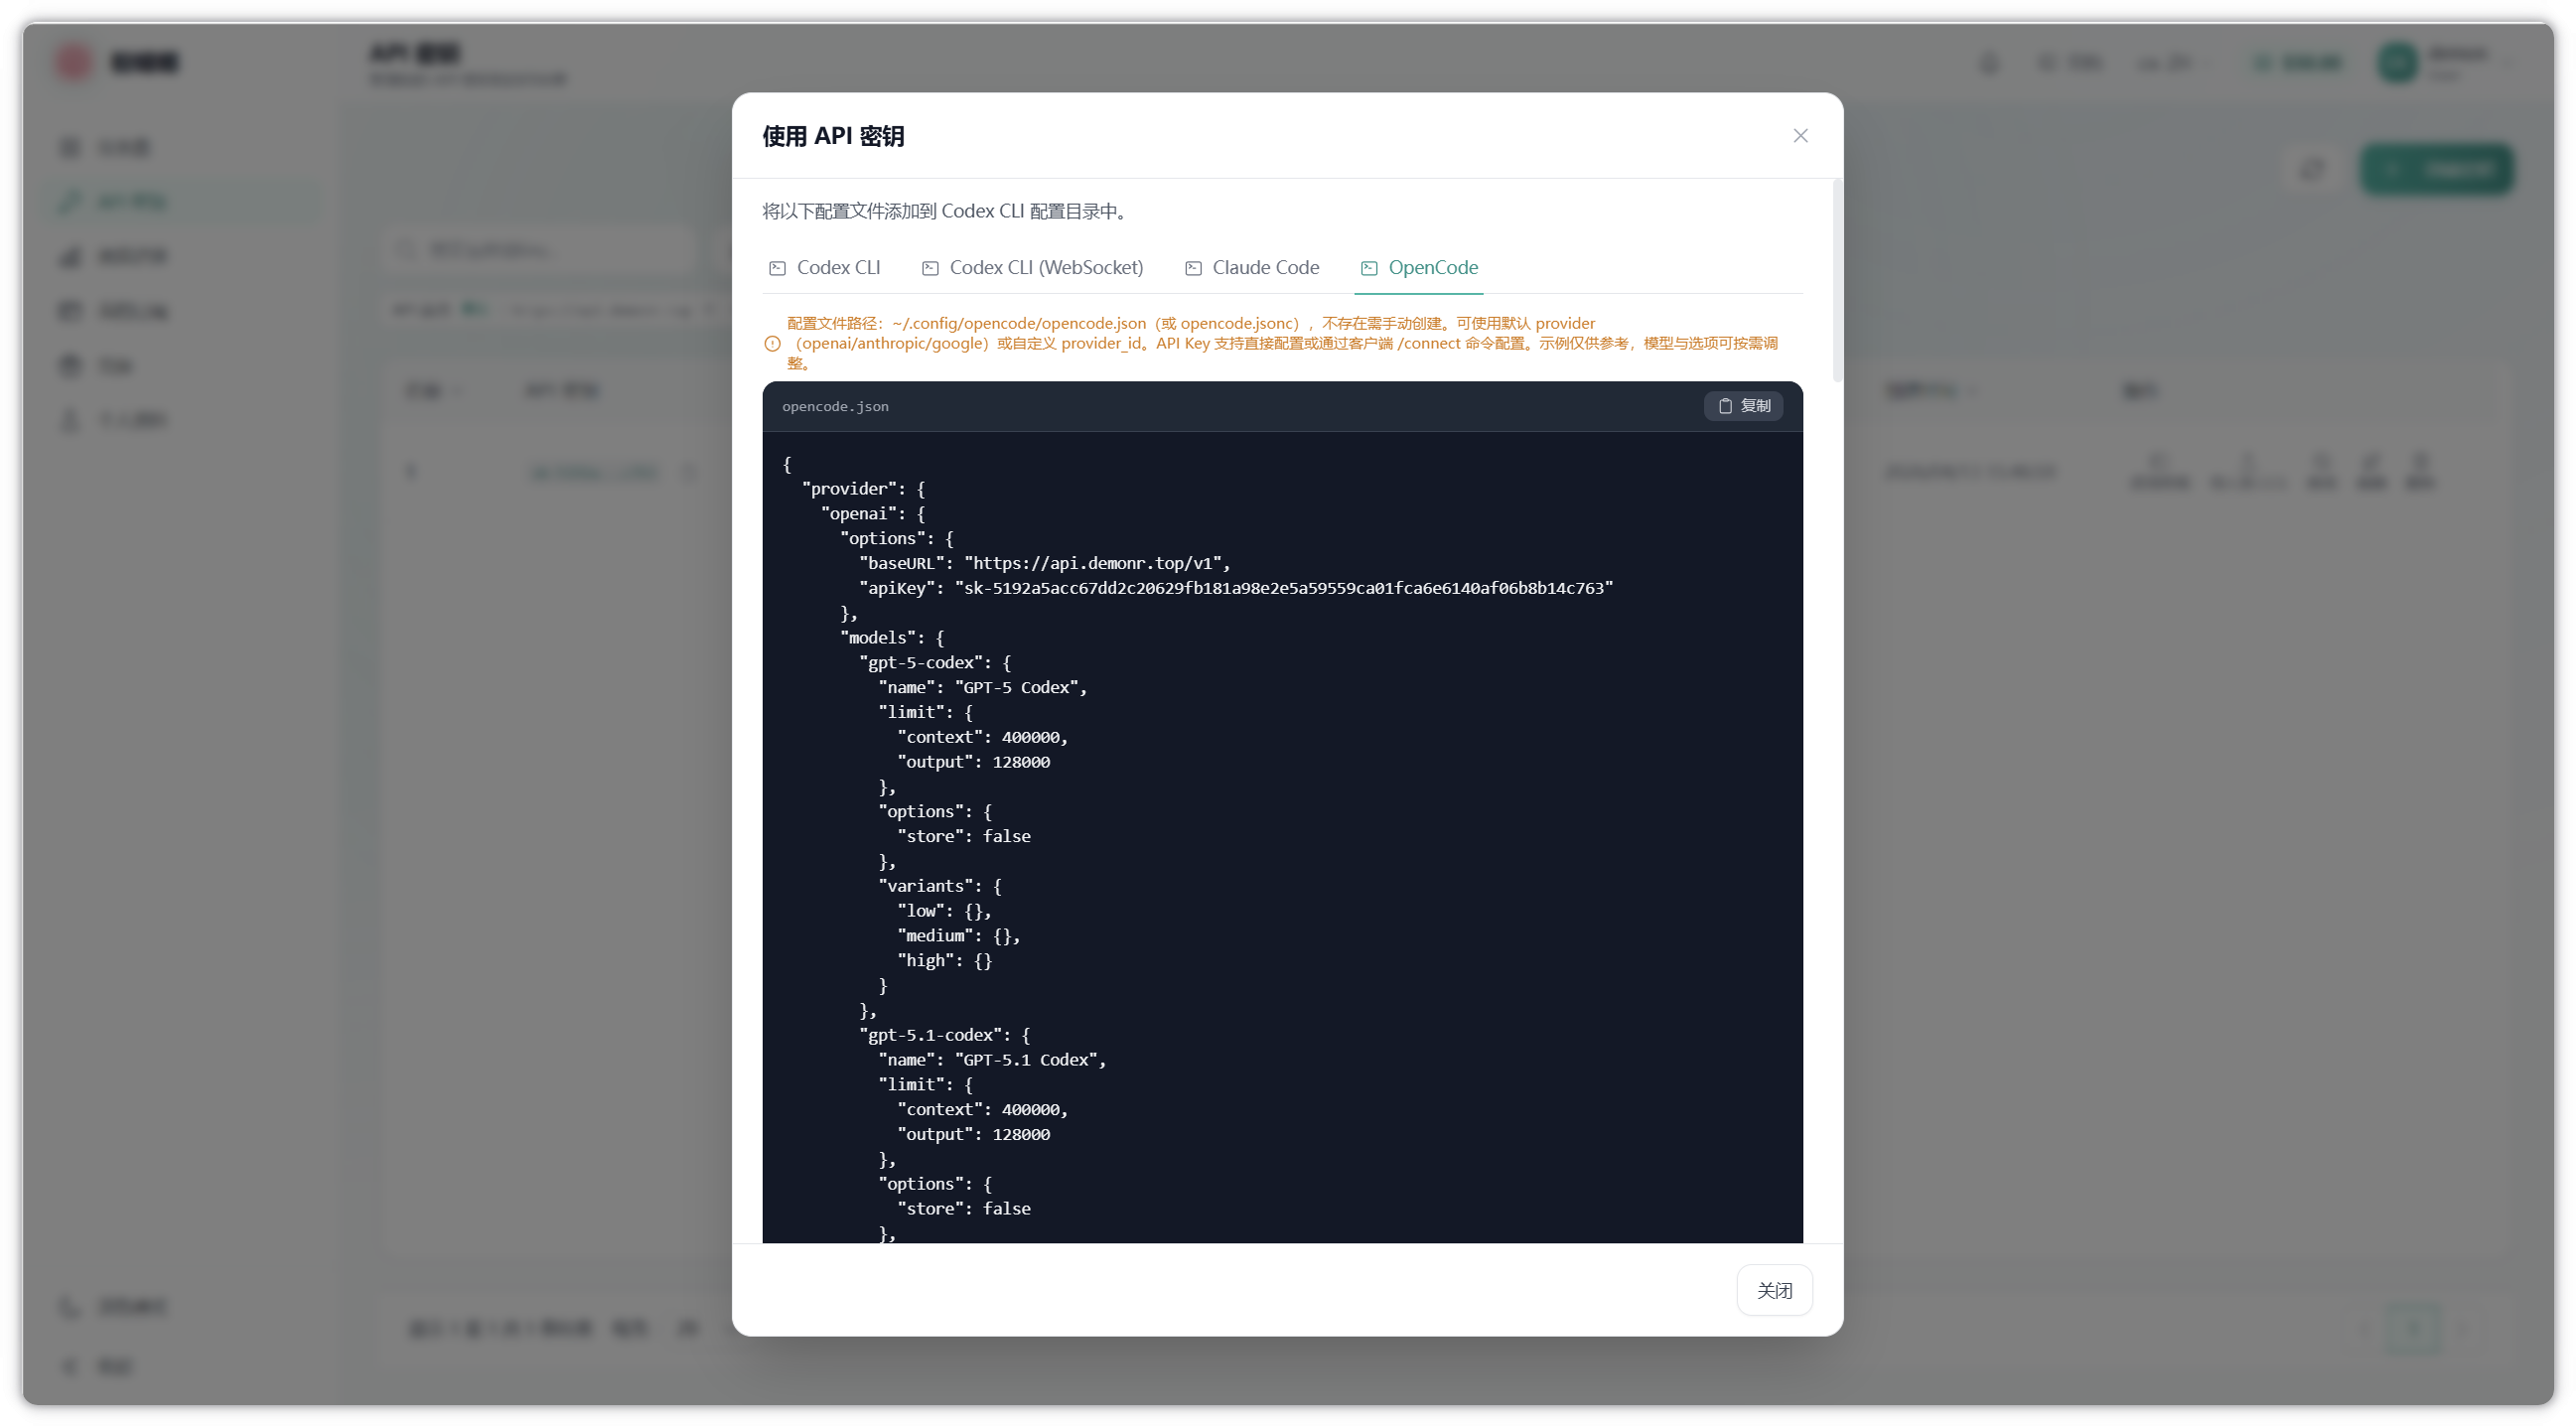Click the "medium": {} variant line
The height and width of the screenshot is (1427, 2576).
coord(959,936)
